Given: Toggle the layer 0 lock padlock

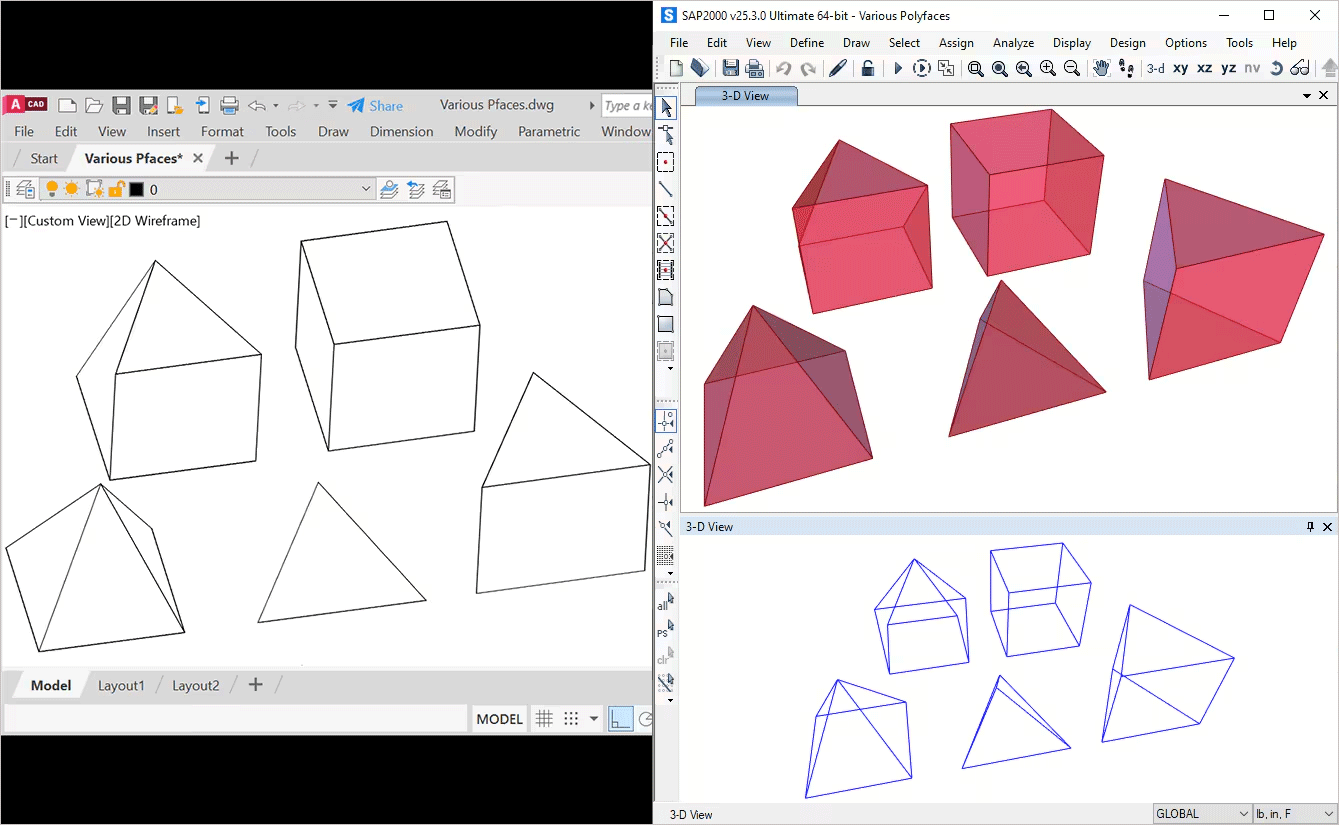Looking at the screenshot, I should pos(116,189).
